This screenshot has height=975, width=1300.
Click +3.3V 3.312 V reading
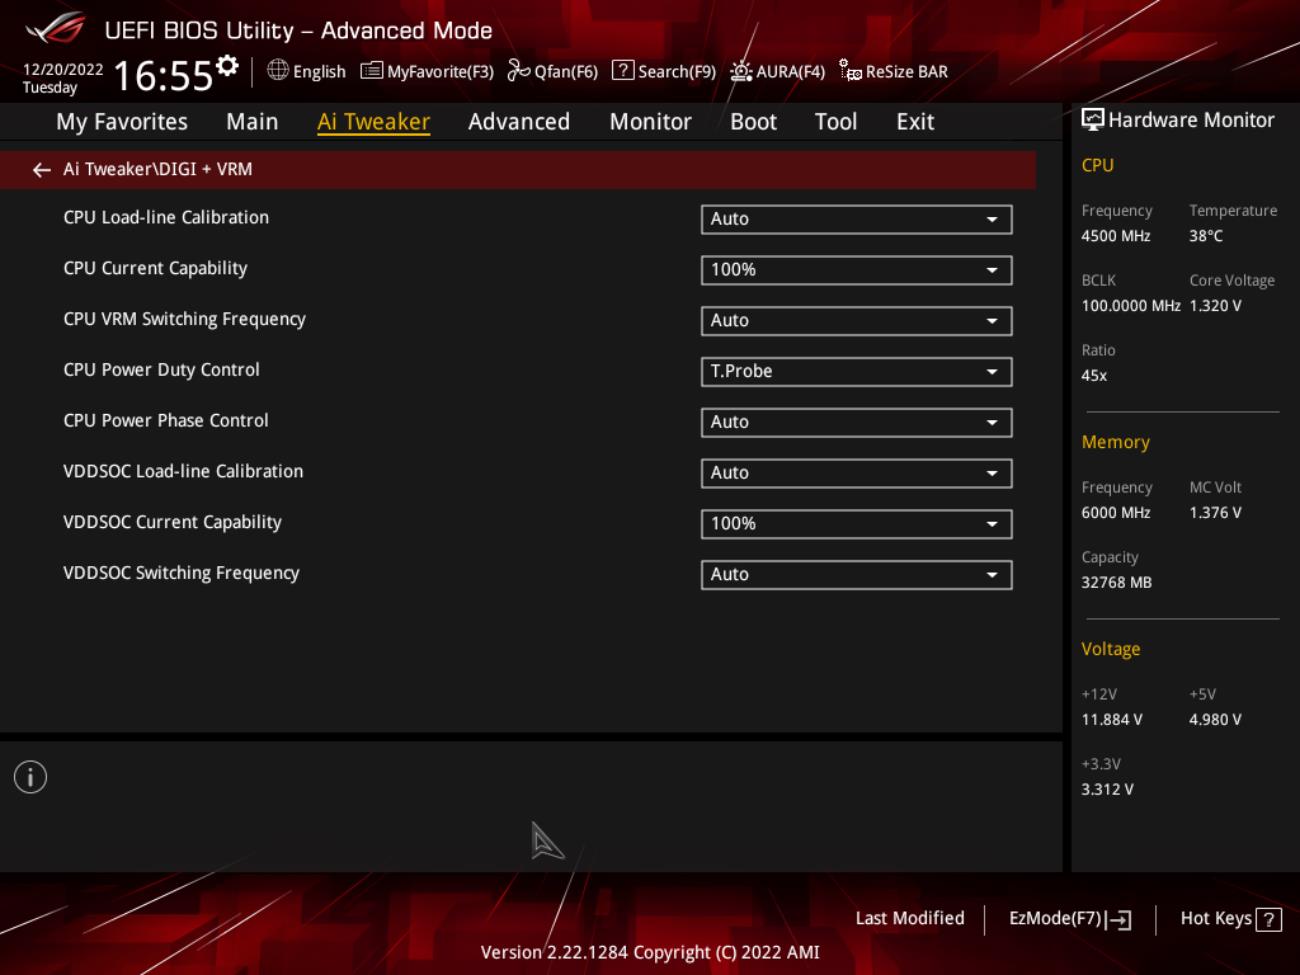(x=1107, y=790)
